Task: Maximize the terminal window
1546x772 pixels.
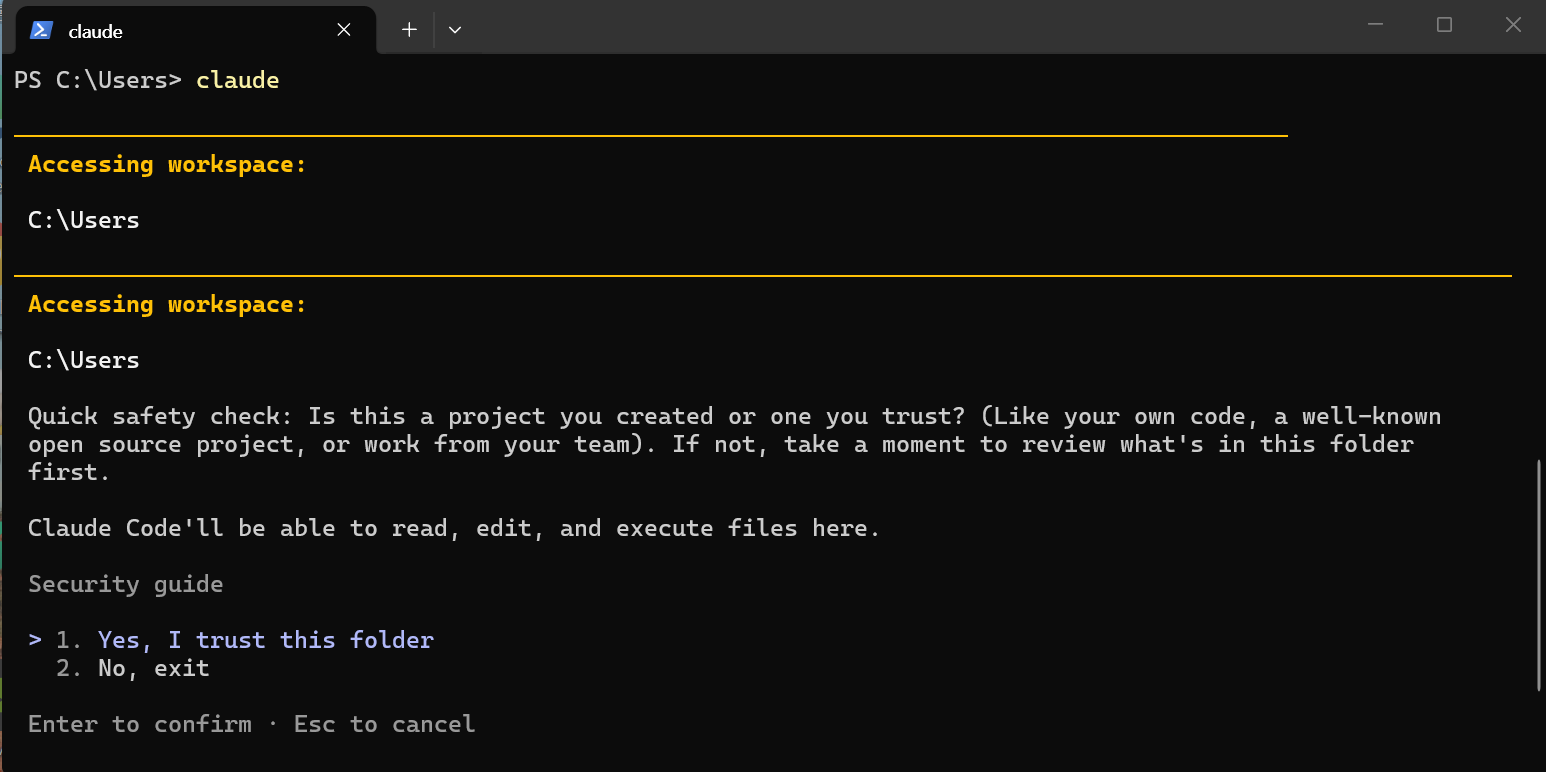Action: [x=1444, y=26]
